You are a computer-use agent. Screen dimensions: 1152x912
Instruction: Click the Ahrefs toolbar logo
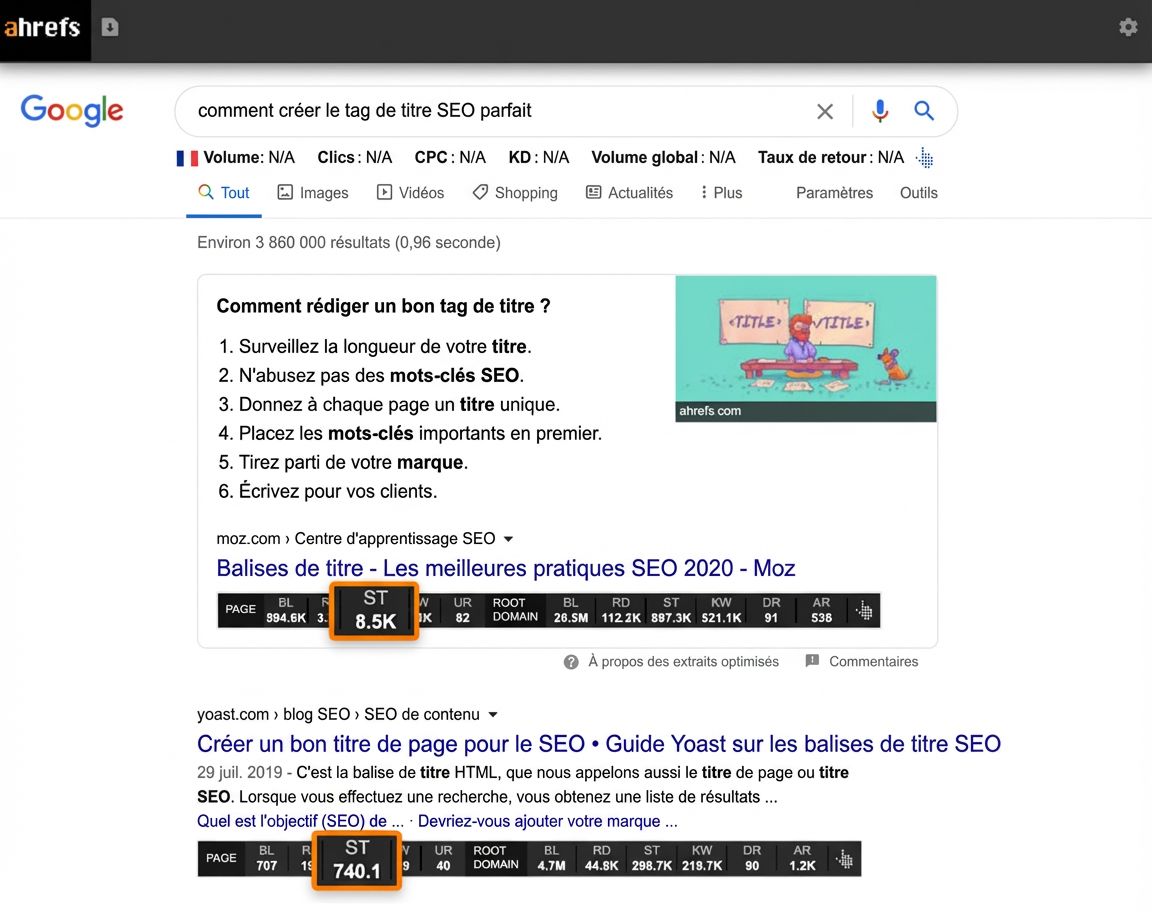(44, 27)
